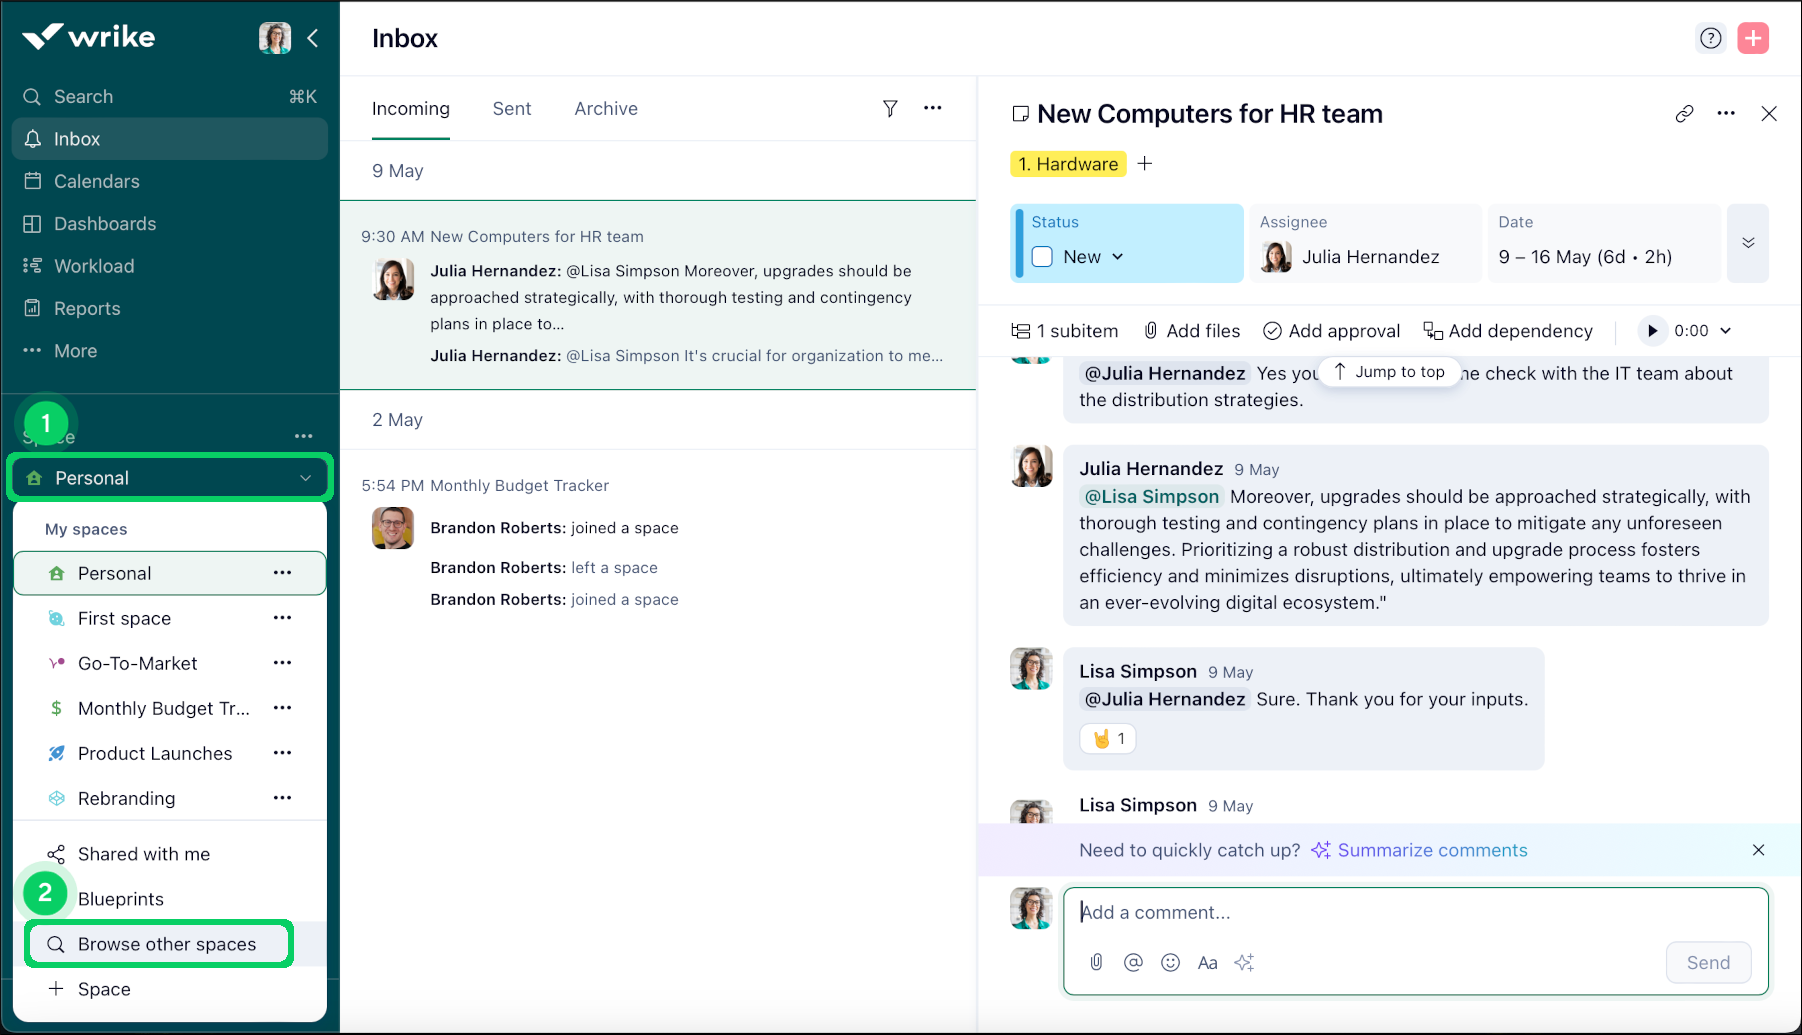1802x1035 pixels.
Task: Expand the Personal space dropdown
Action: coord(305,478)
